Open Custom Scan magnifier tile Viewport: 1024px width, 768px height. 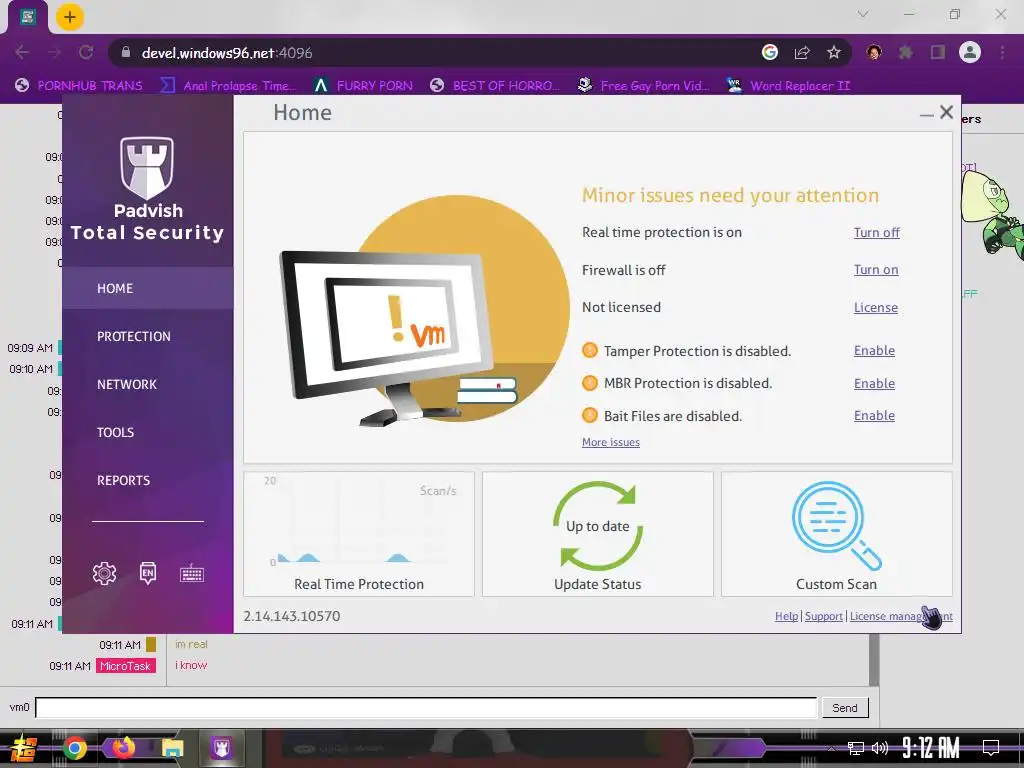coord(837,534)
